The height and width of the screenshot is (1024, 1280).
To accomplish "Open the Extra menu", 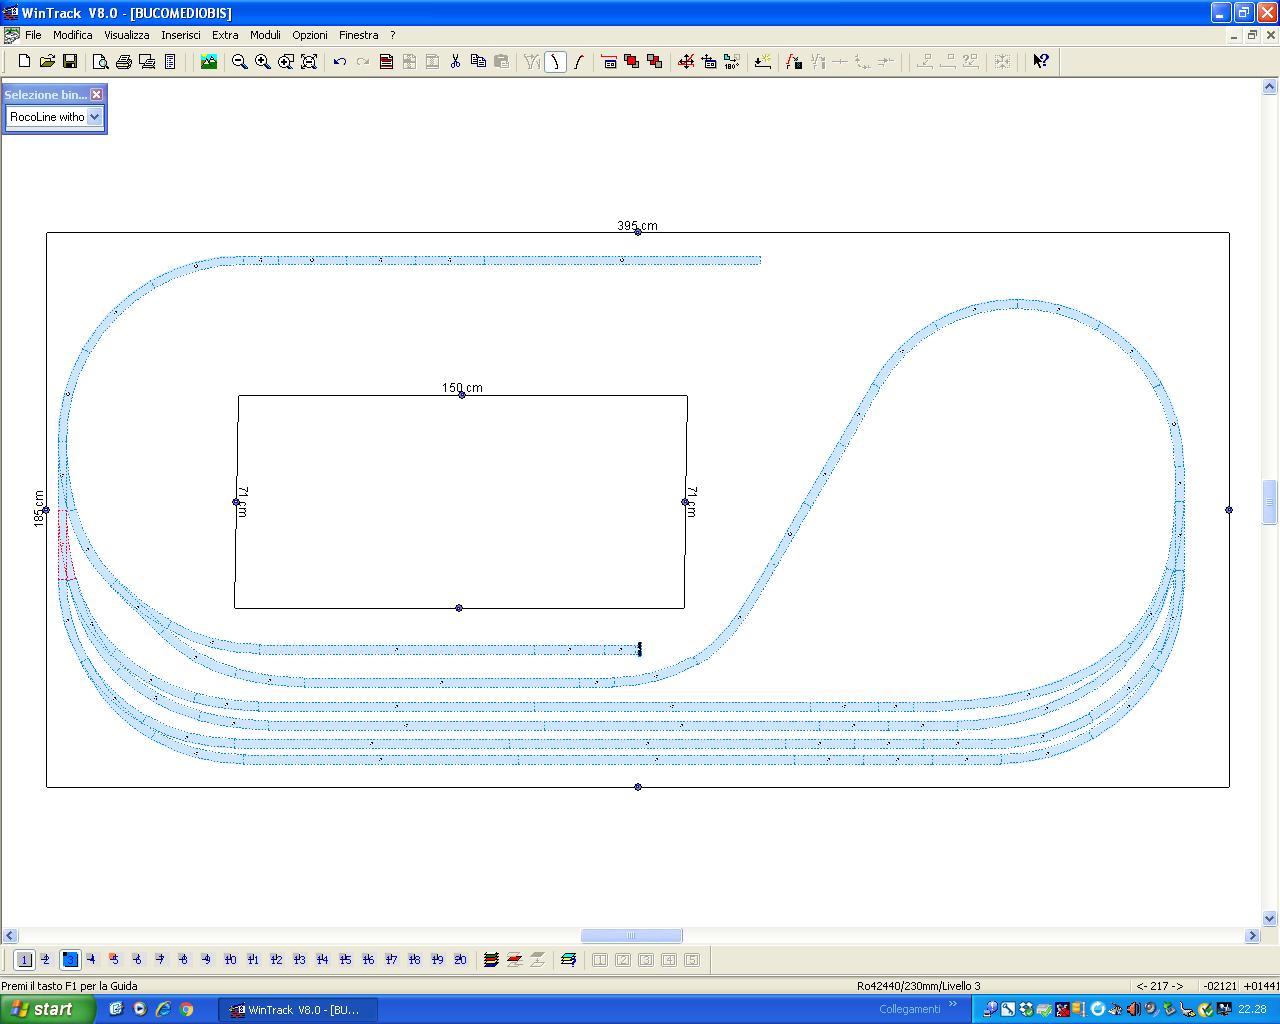I will click(x=225, y=35).
